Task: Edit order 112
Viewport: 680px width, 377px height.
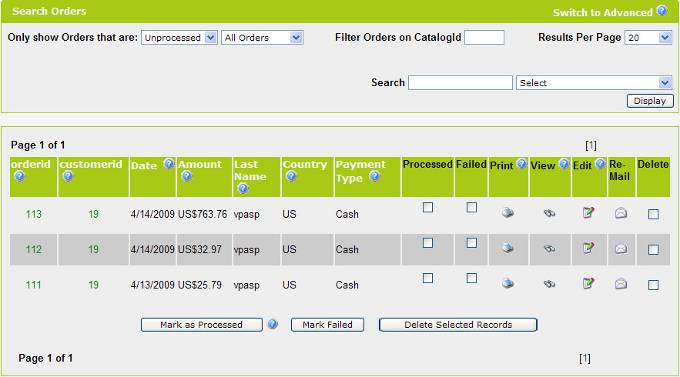Action: (x=588, y=248)
